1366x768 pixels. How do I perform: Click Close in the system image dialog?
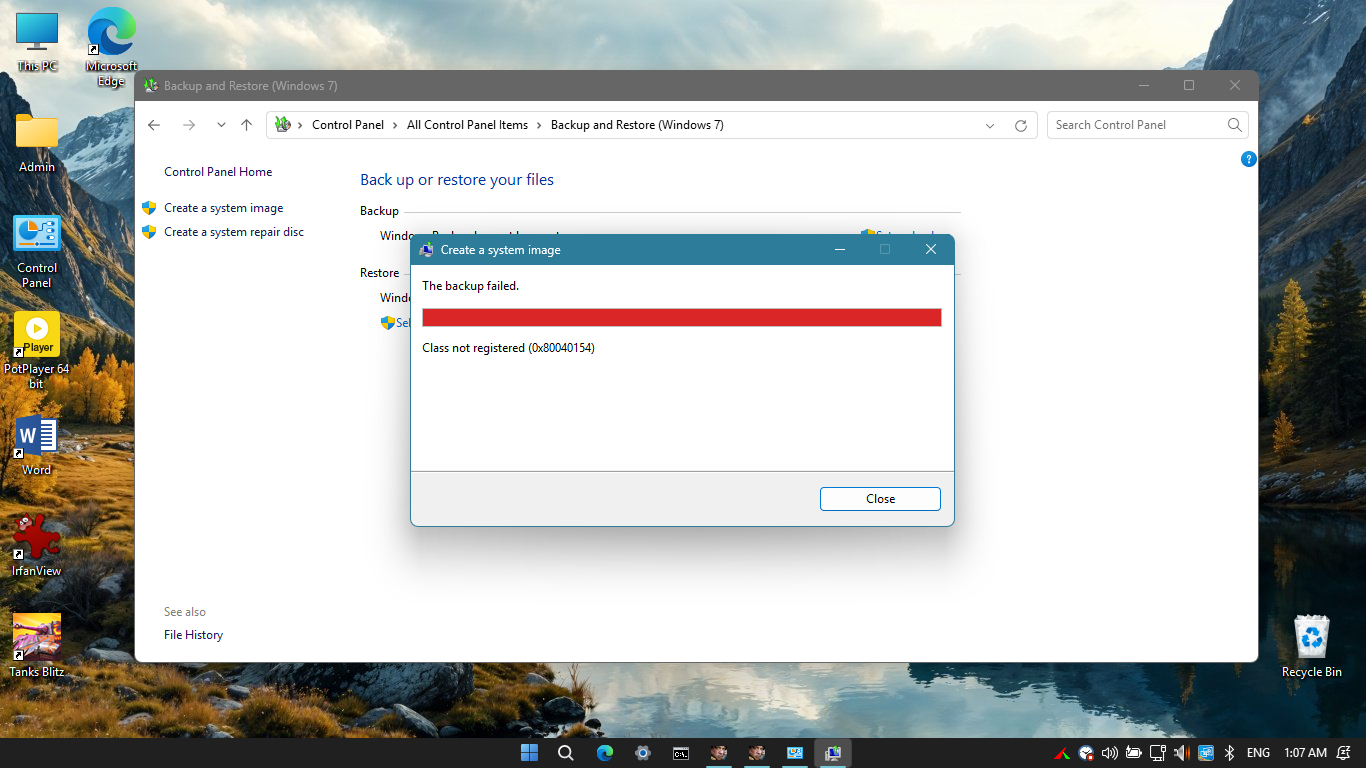[880, 499]
